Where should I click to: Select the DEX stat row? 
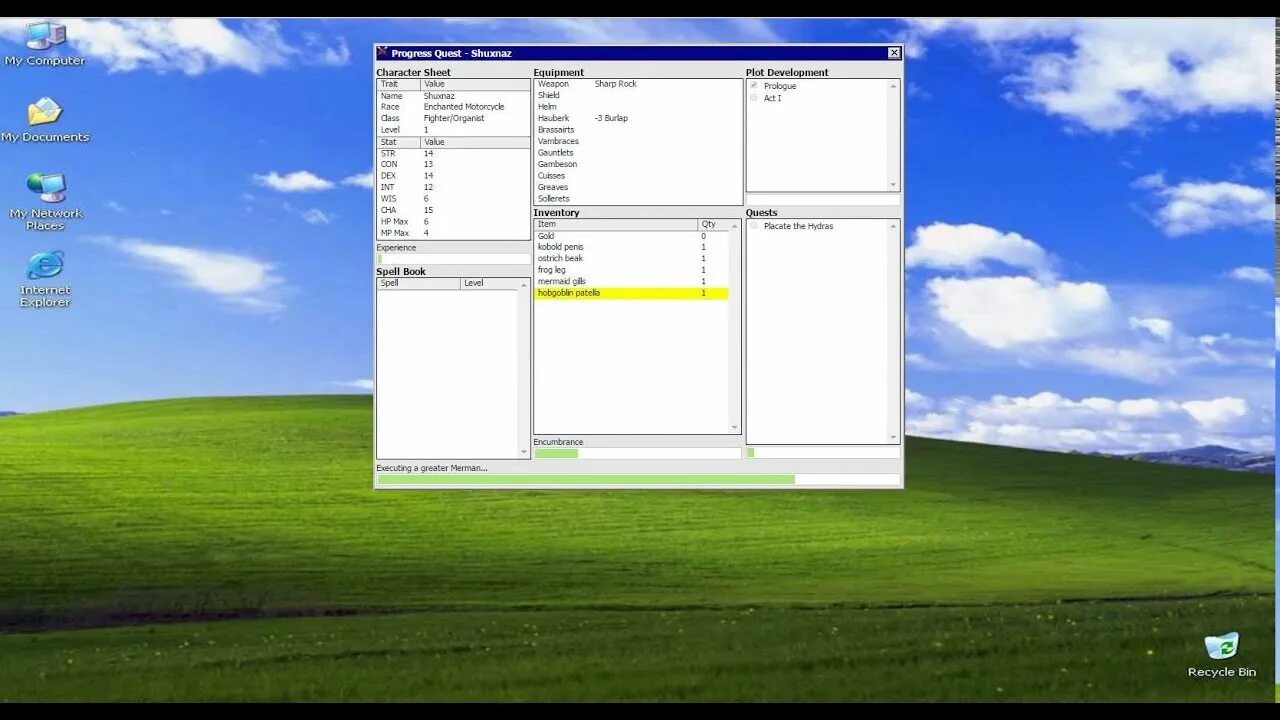pos(453,176)
